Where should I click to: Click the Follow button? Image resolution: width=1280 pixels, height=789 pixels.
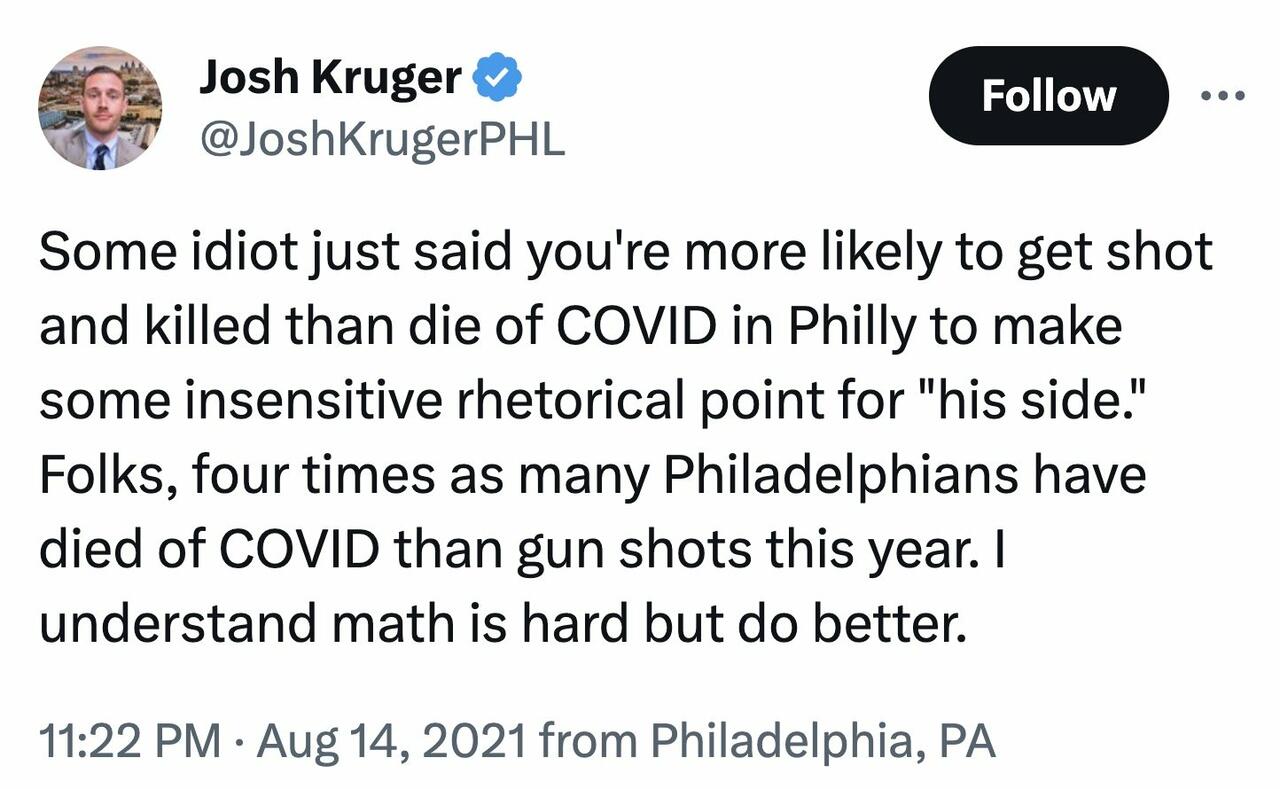[x=1048, y=96]
